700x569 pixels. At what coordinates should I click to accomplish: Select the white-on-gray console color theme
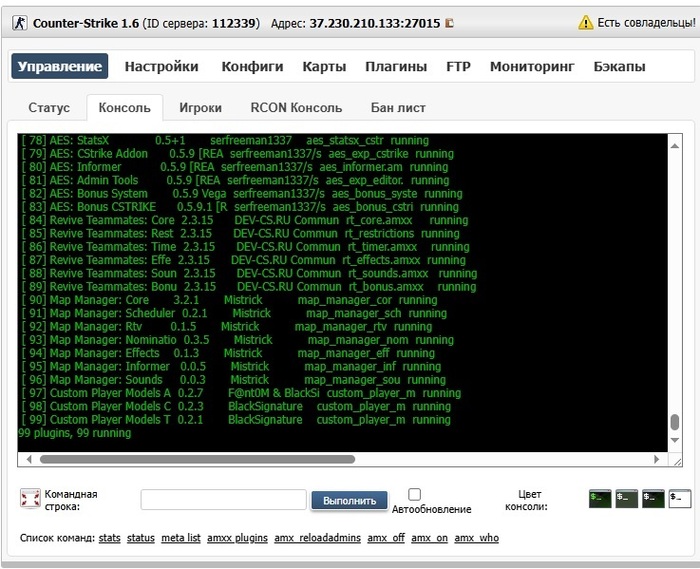click(x=627, y=498)
